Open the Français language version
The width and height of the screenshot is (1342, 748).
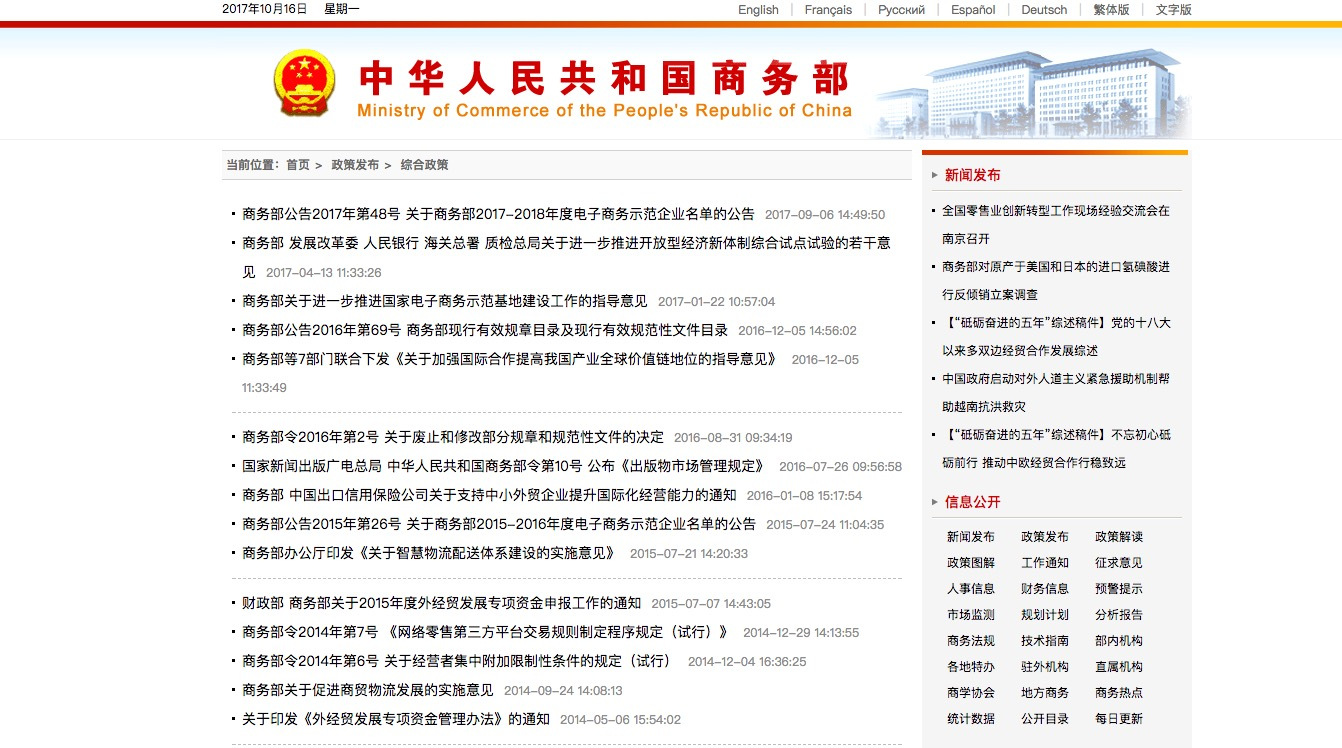[x=826, y=9]
